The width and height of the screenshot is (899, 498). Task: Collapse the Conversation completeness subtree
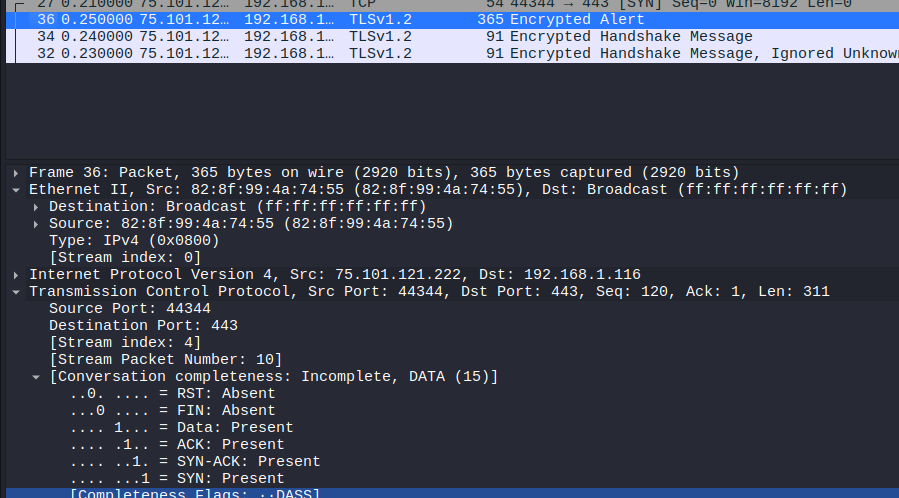click(37, 376)
